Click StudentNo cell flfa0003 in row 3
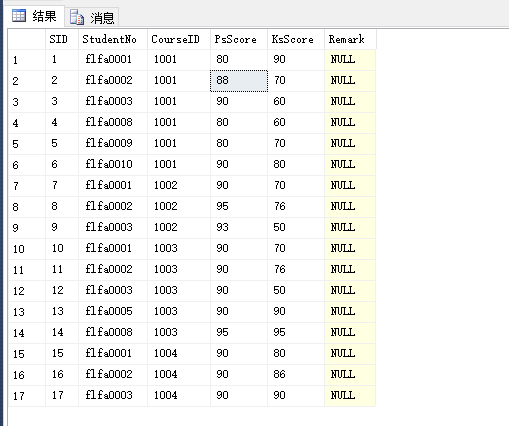The image size is (509, 426). pyautogui.click(x=113, y=102)
